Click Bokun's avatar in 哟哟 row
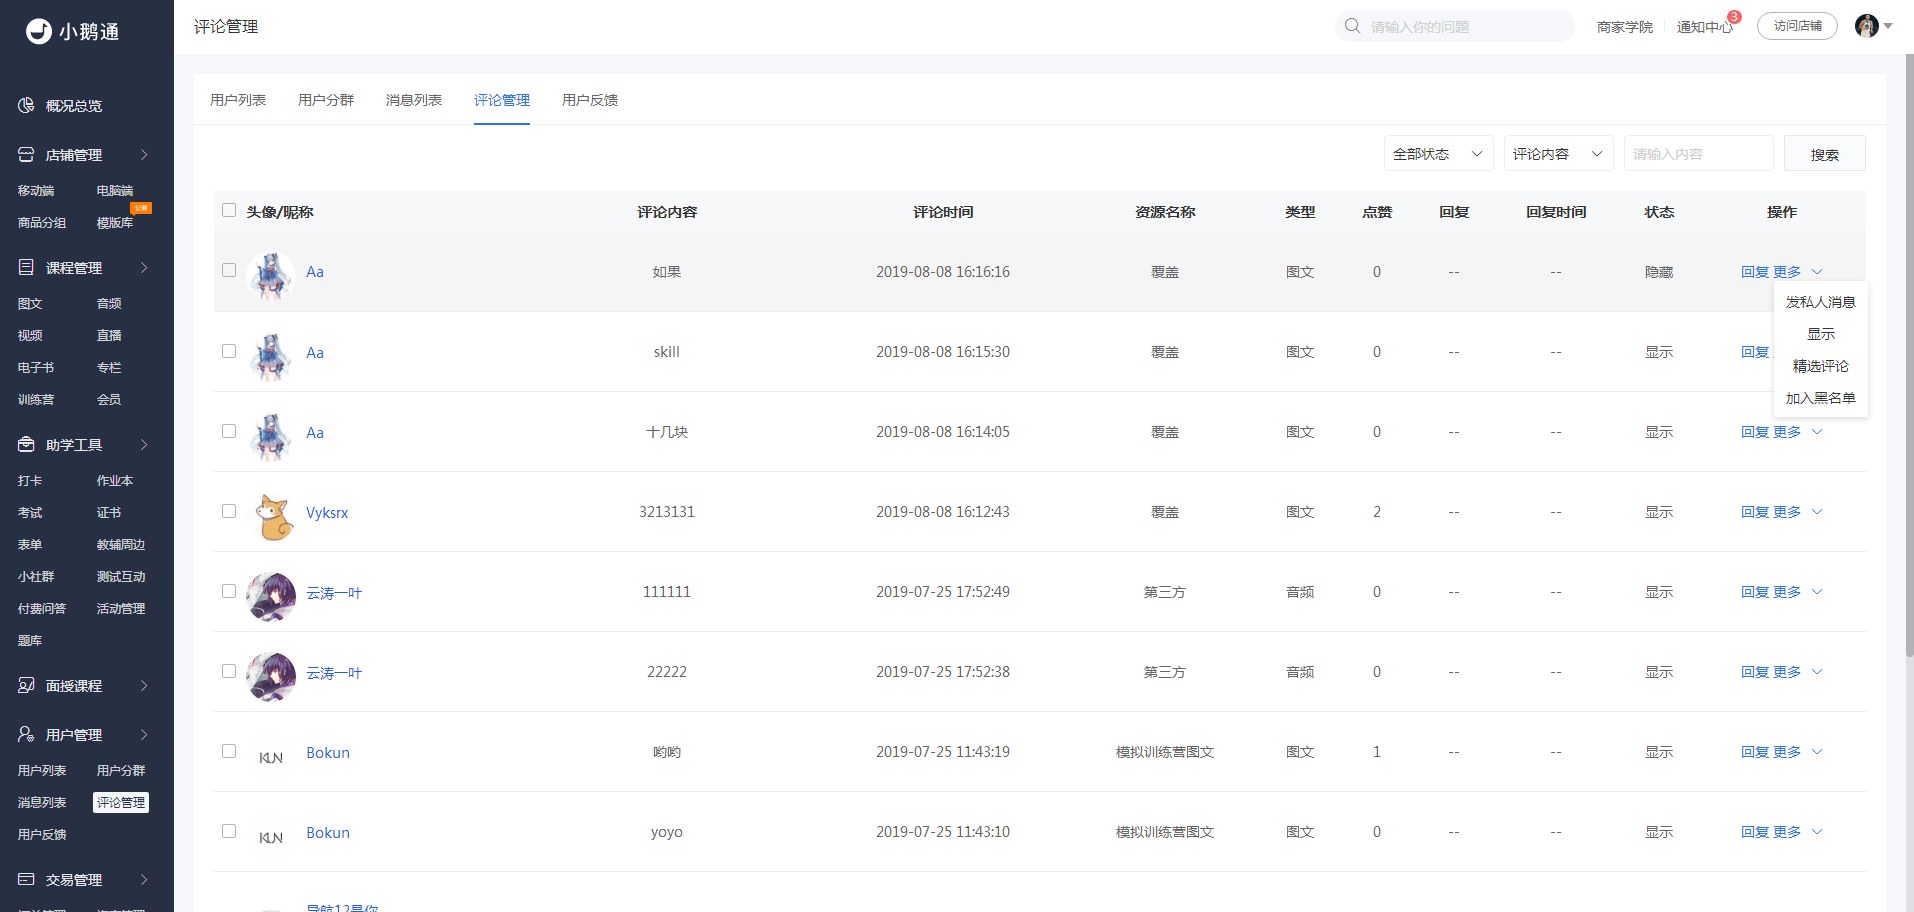This screenshot has height=912, width=1914. pyautogui.click(x=271, y=757)
